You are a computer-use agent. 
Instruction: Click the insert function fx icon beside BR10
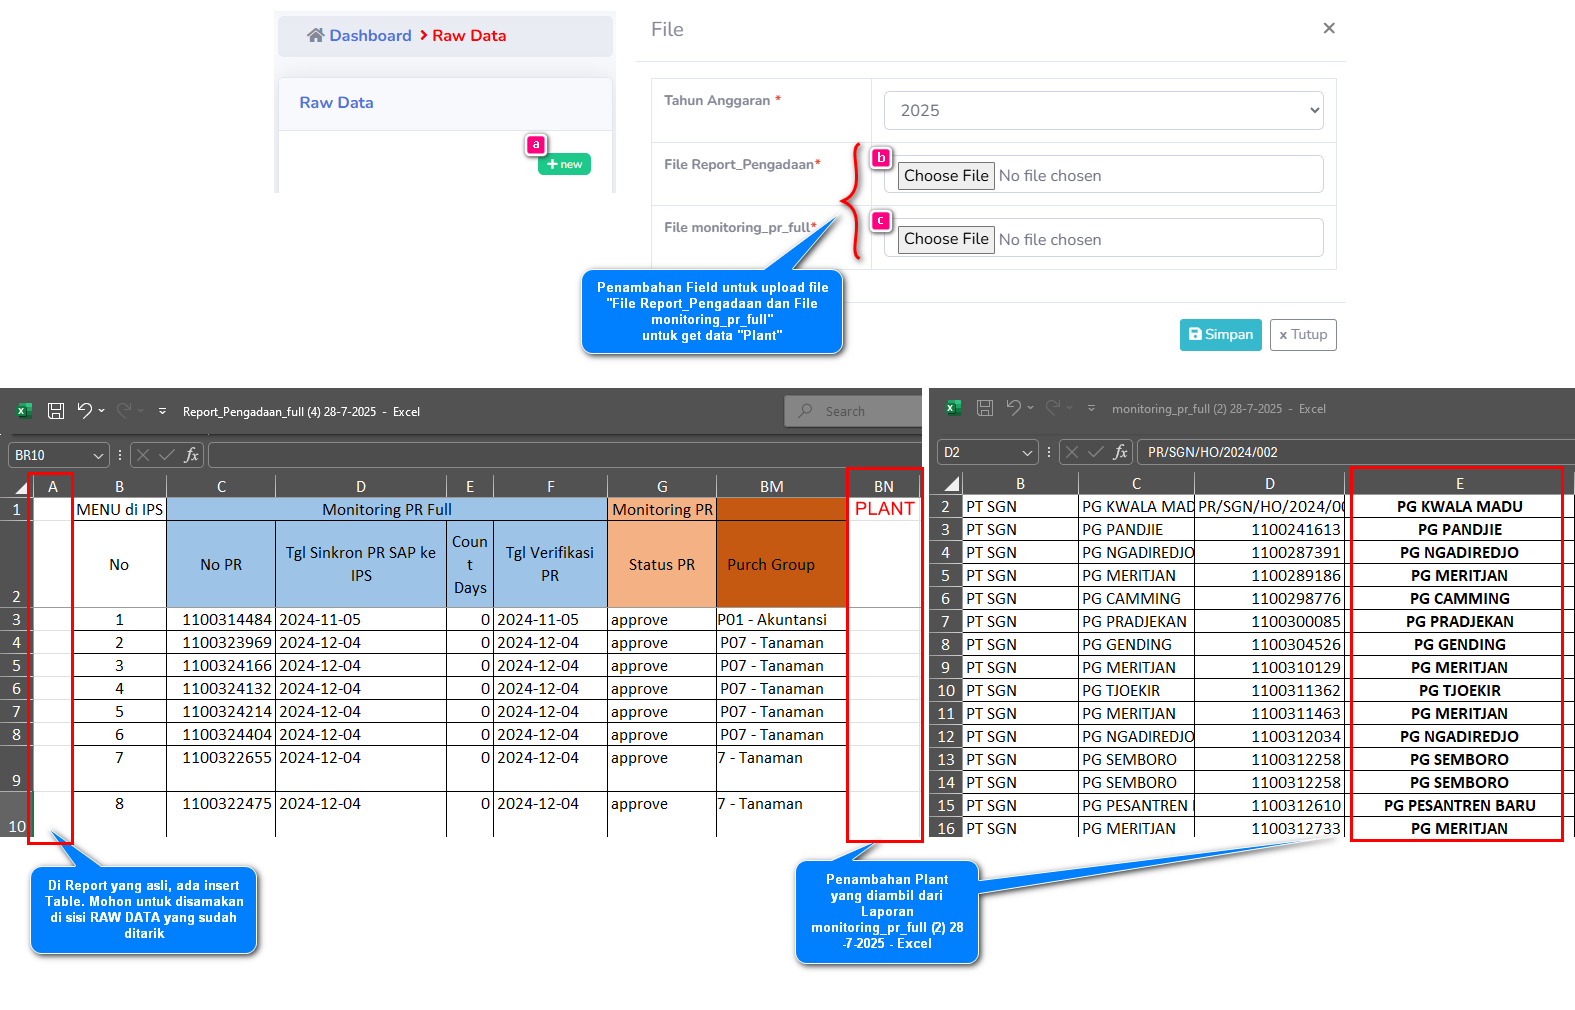[191, 455]
